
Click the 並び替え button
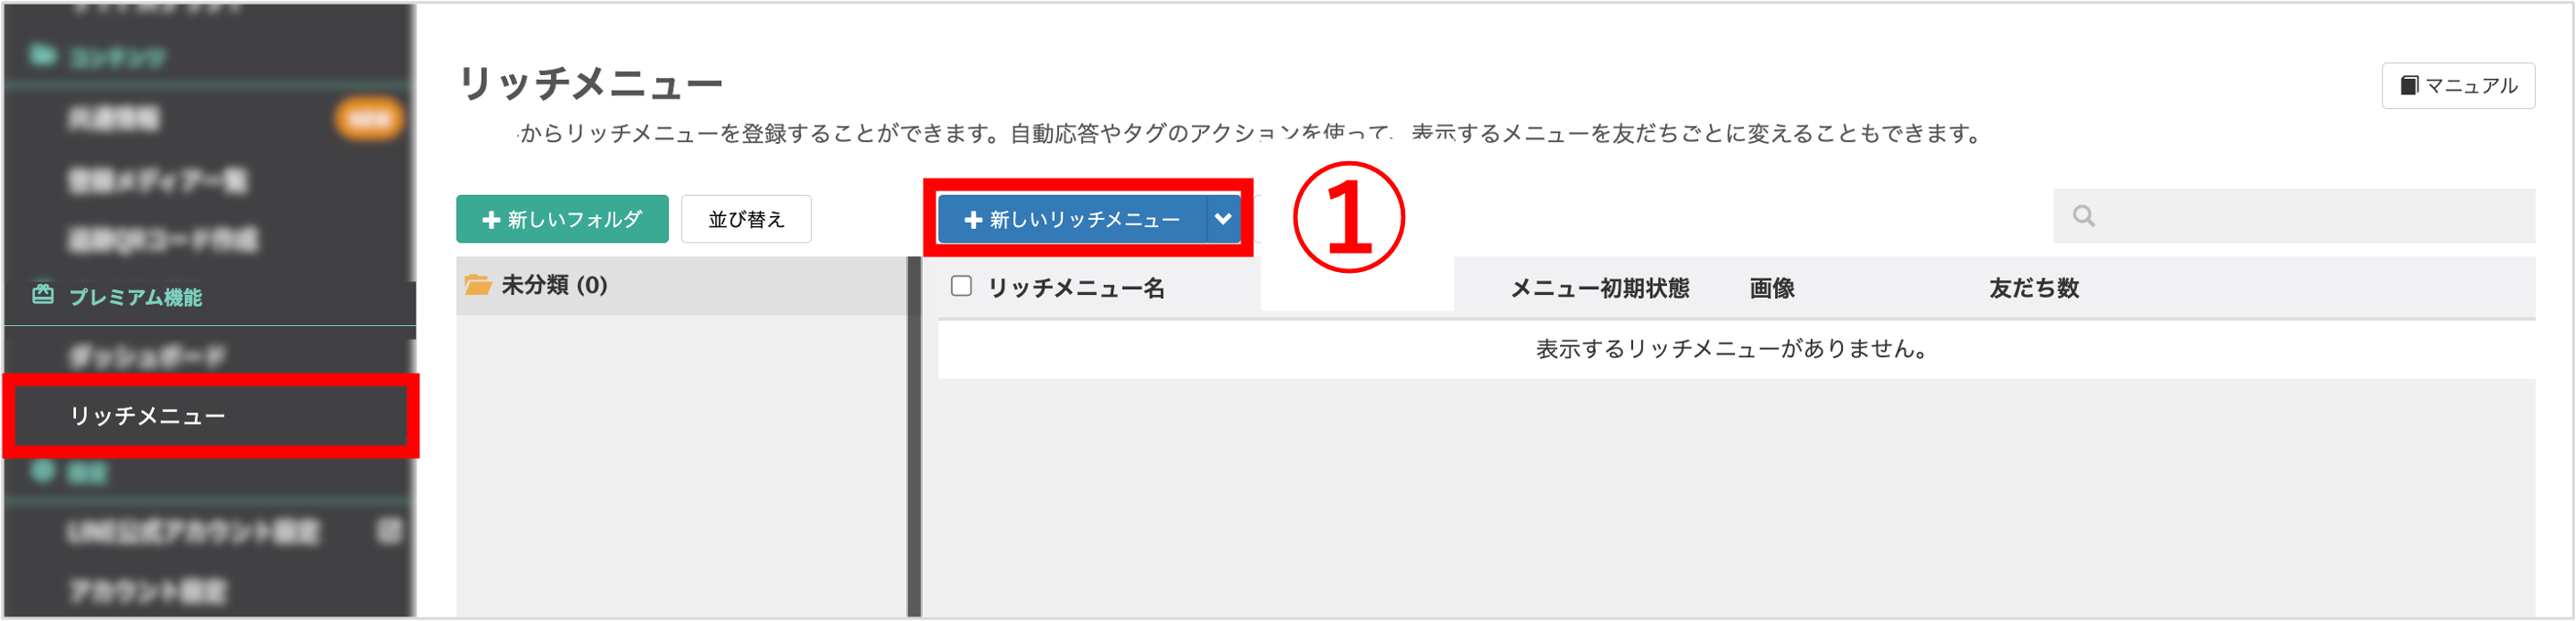[x=746, y=220]
